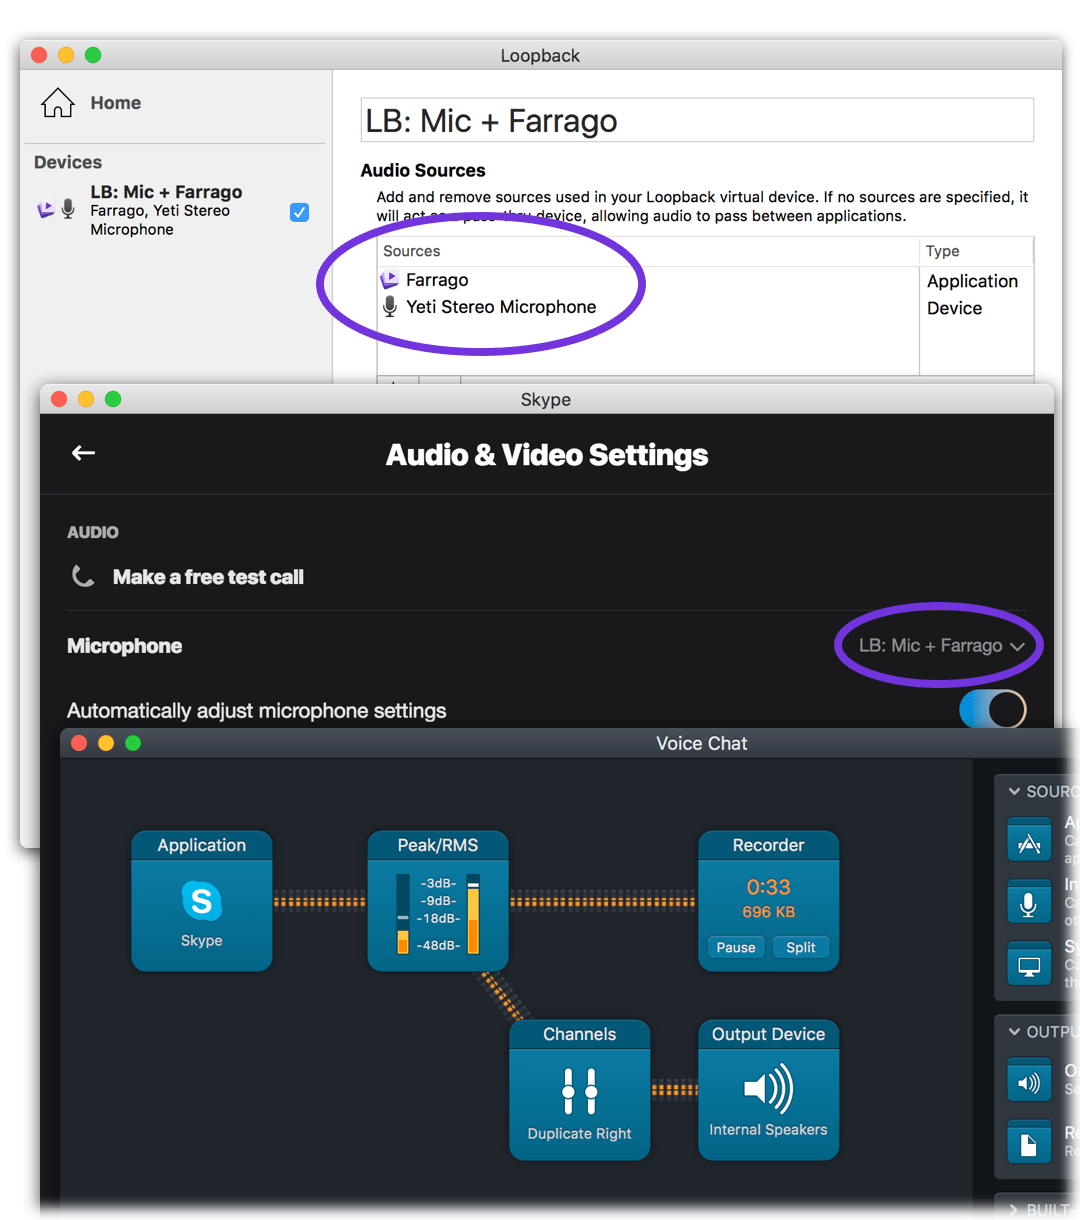This screenshot has height=1220, width=1080.
Task: Click the Application cell in the Type column
Action: [x=973, y=281]
